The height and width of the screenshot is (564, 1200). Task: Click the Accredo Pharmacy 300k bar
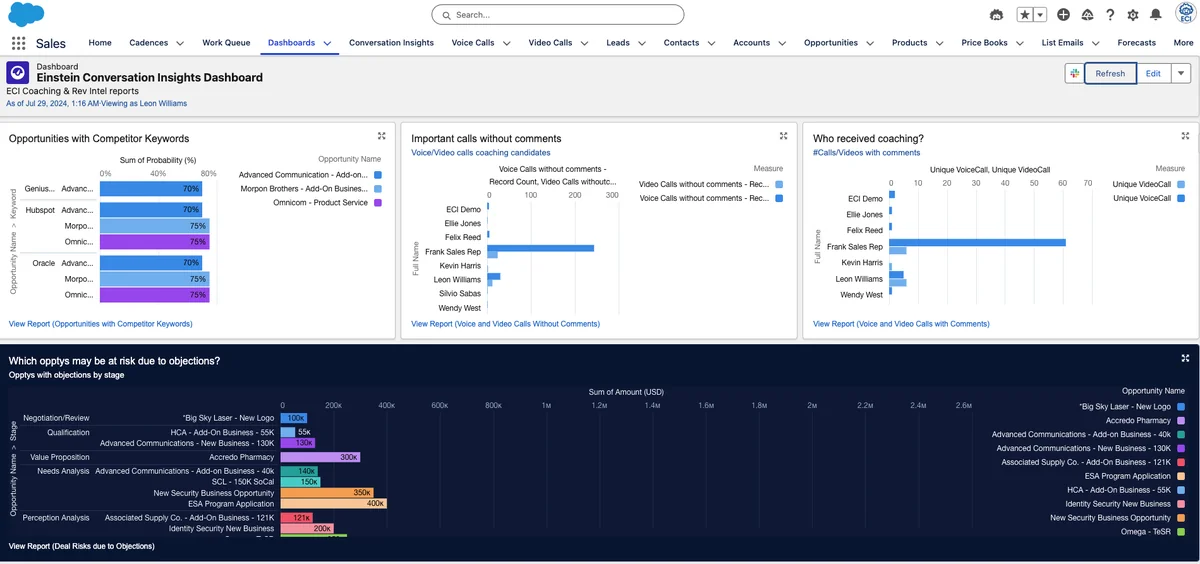pyautogui.click(x=320, y=457)
